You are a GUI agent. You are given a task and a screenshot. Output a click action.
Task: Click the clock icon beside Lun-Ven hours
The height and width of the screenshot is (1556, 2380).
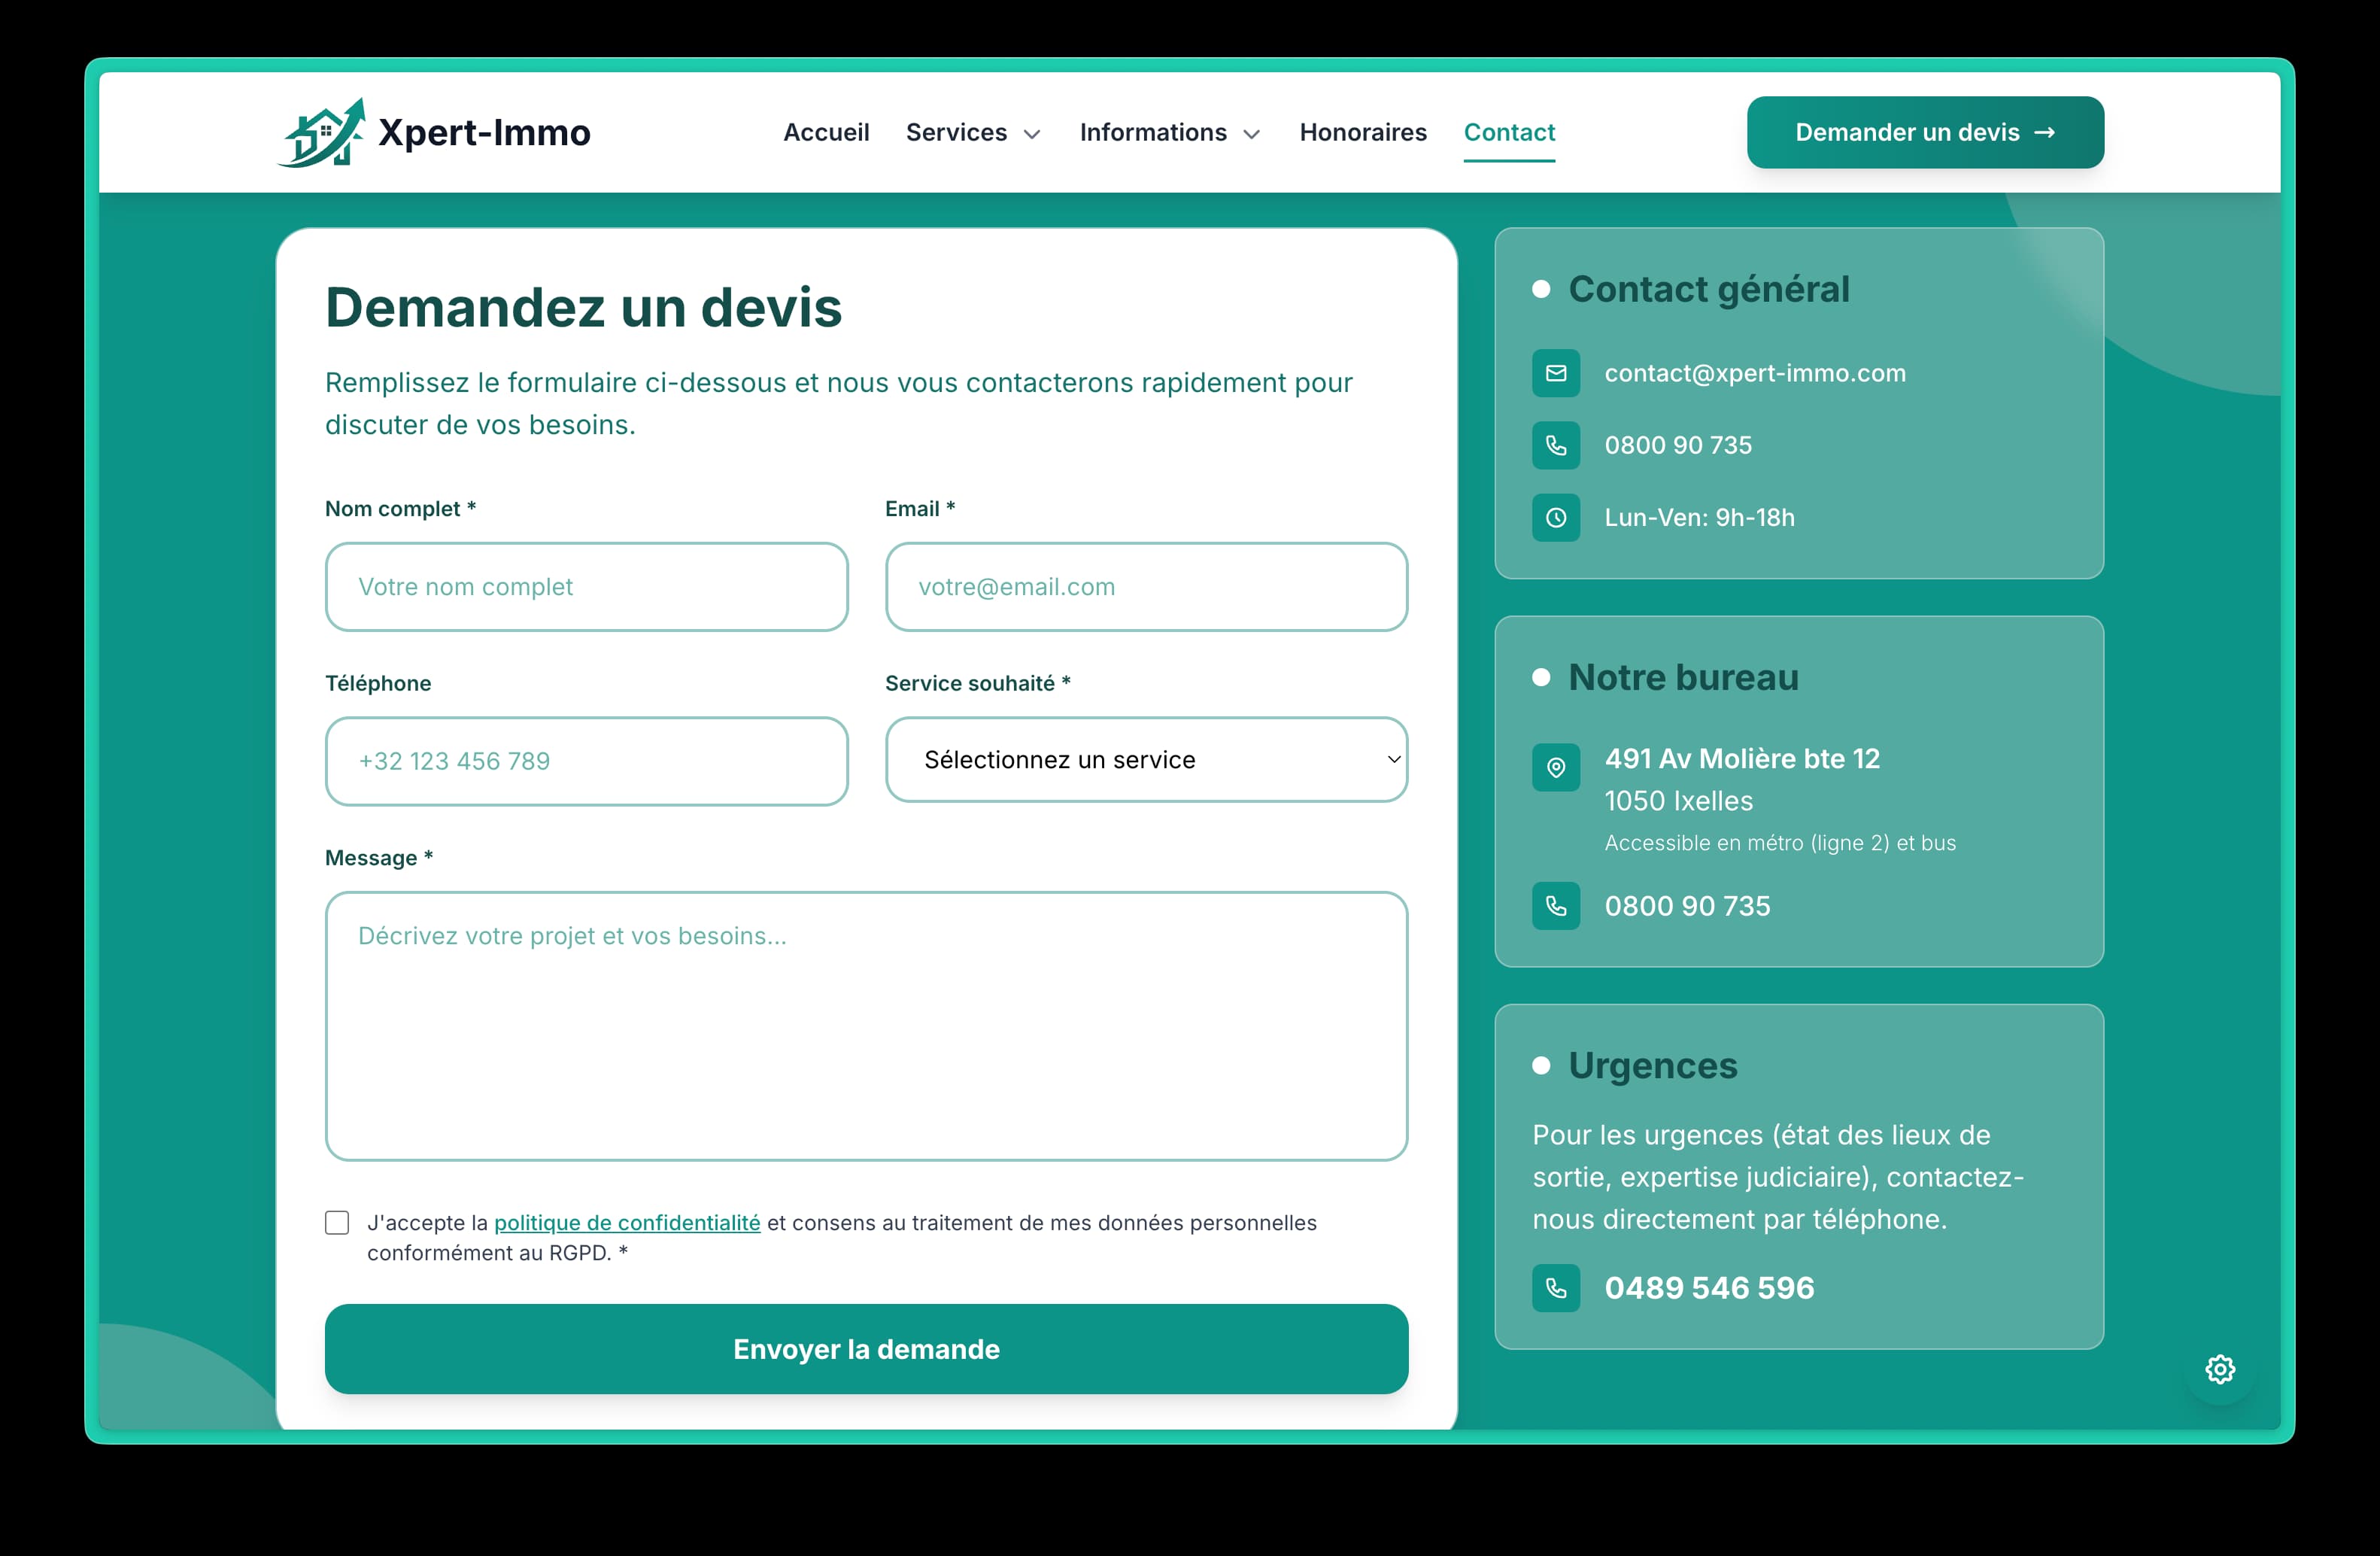[1556, 518]
